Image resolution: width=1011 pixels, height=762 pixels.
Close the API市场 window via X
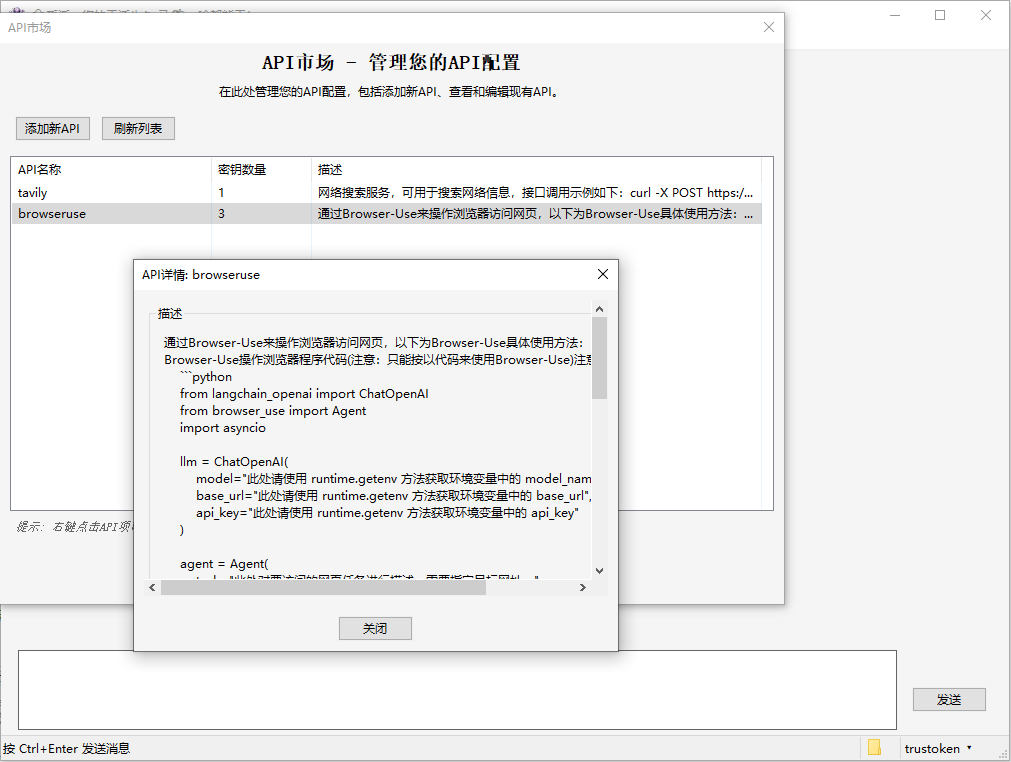[x=769, y=27]
